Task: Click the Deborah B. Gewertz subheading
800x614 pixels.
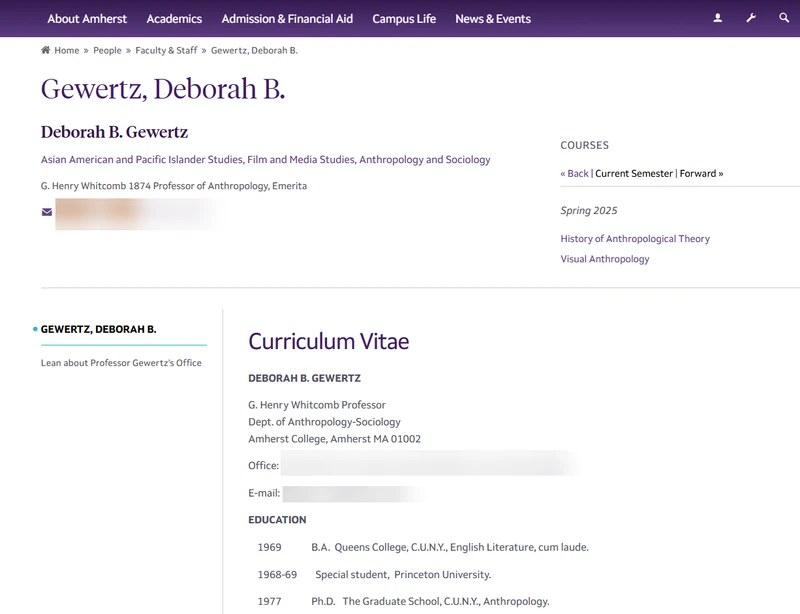Action: coord(114,132)
